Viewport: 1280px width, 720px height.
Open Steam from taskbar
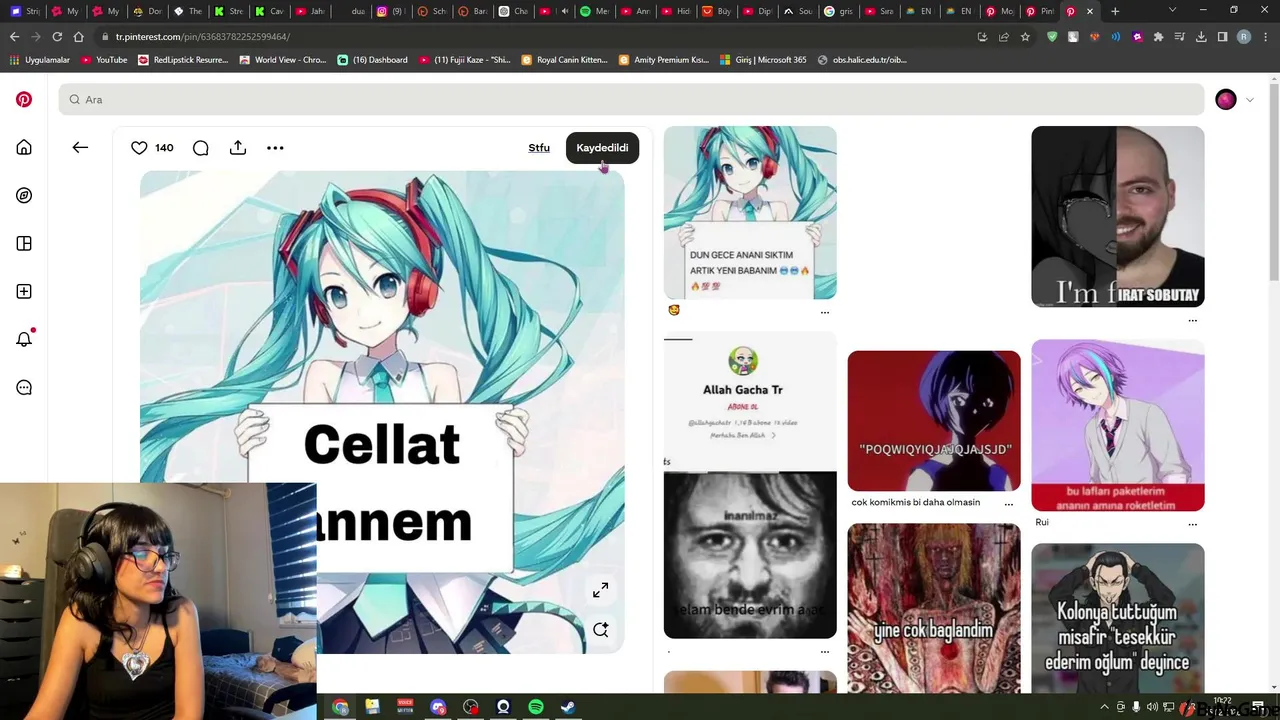coord(568,707)
